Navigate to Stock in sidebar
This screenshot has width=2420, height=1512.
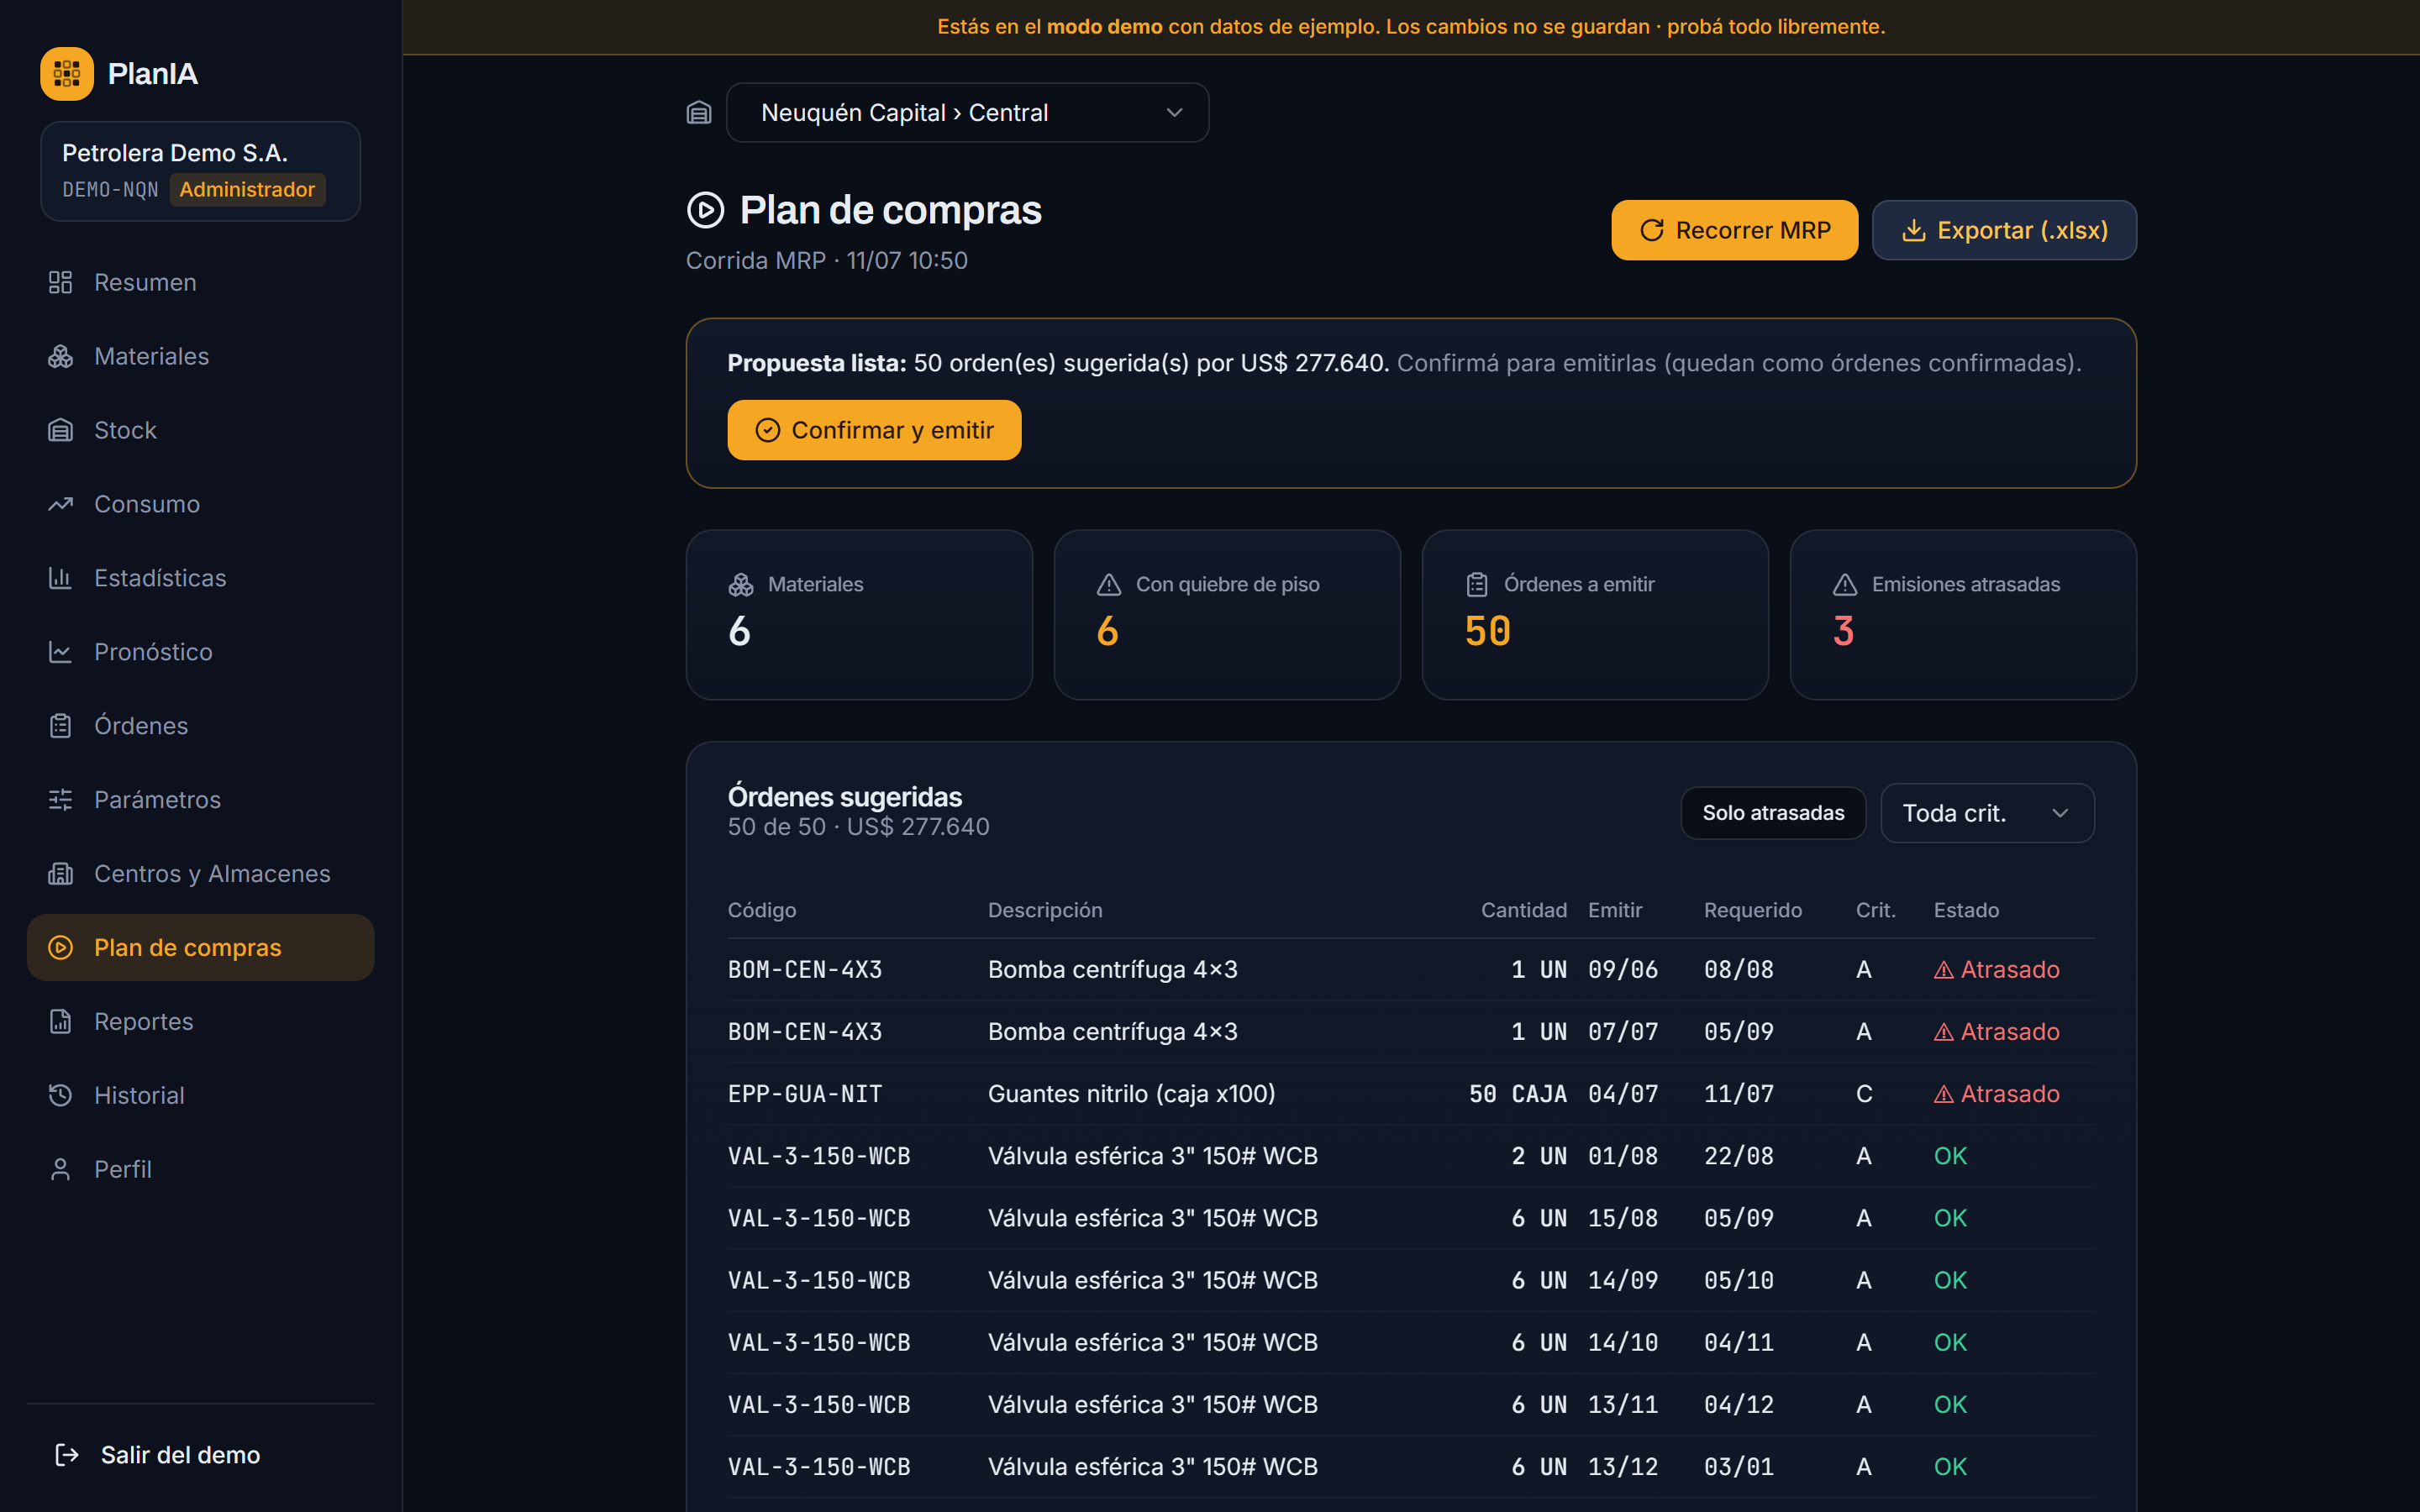pos(200,430)
